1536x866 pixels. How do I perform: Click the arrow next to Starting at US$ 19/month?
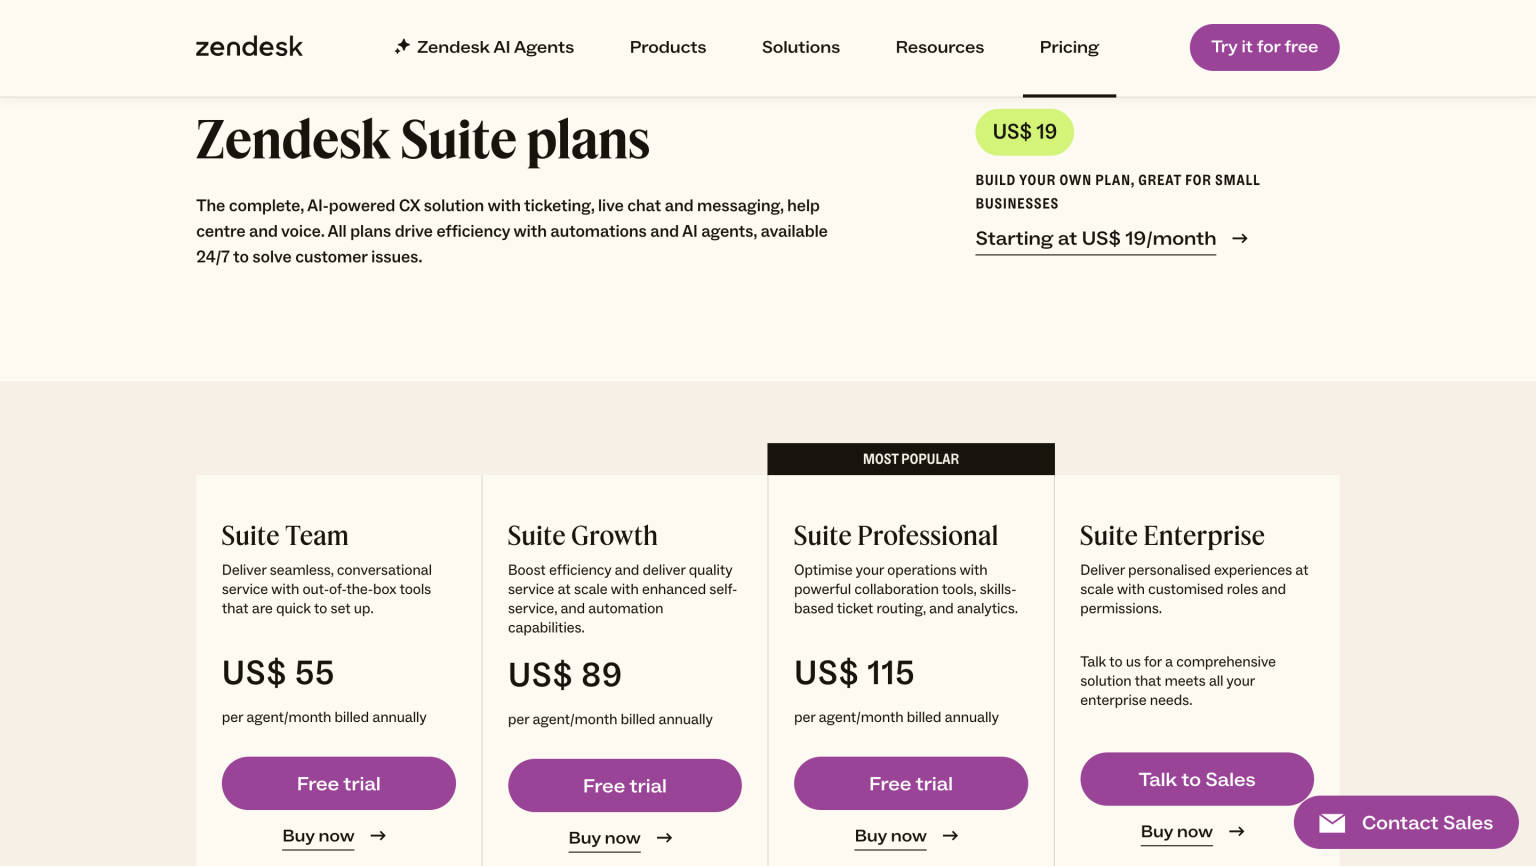tap(1240, 238)
